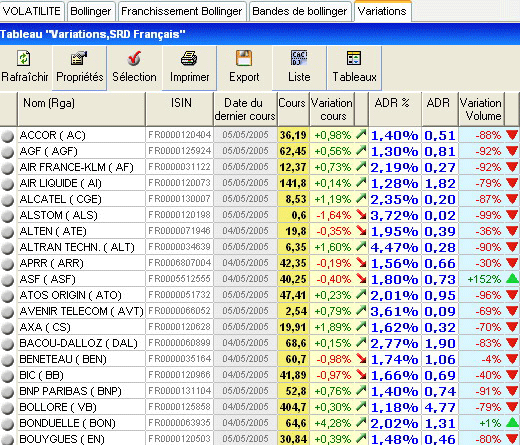Screen dimensions: 520x445
Task: Click the Export floppy disk icon
Action: pyautogui.click(x=244, y=58)
